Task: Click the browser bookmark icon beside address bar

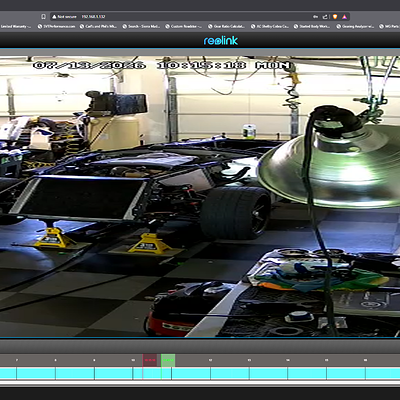Action: pos(43,17)
